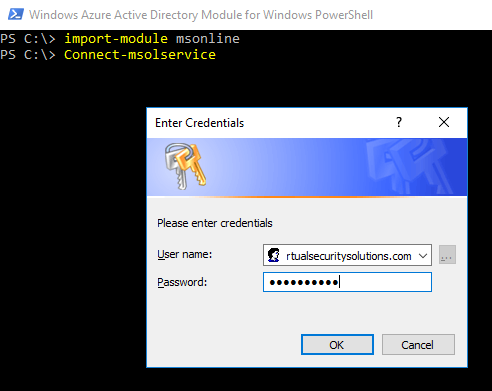Screen dimensions: 492x391
Task: Click inside the Password field
Action: coord(347,282)
